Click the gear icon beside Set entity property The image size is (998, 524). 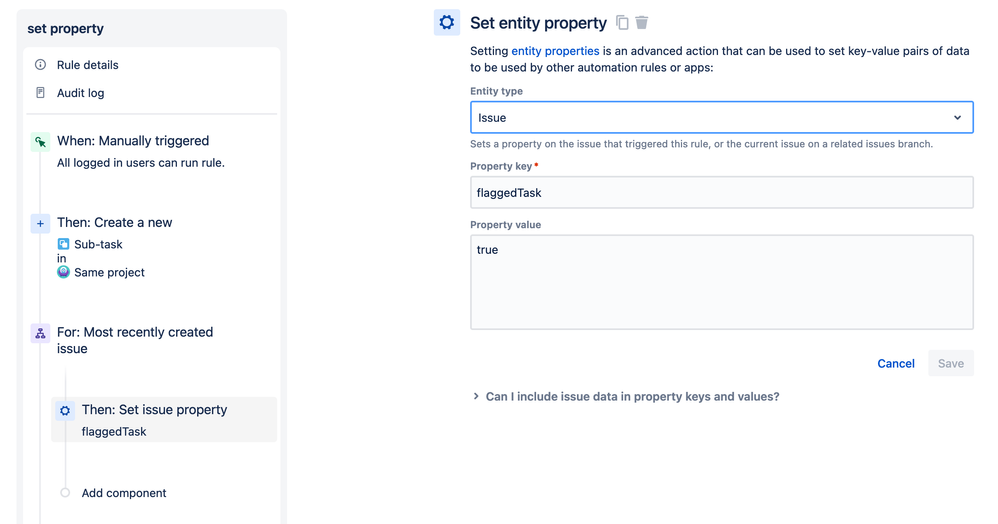point(446,23)
